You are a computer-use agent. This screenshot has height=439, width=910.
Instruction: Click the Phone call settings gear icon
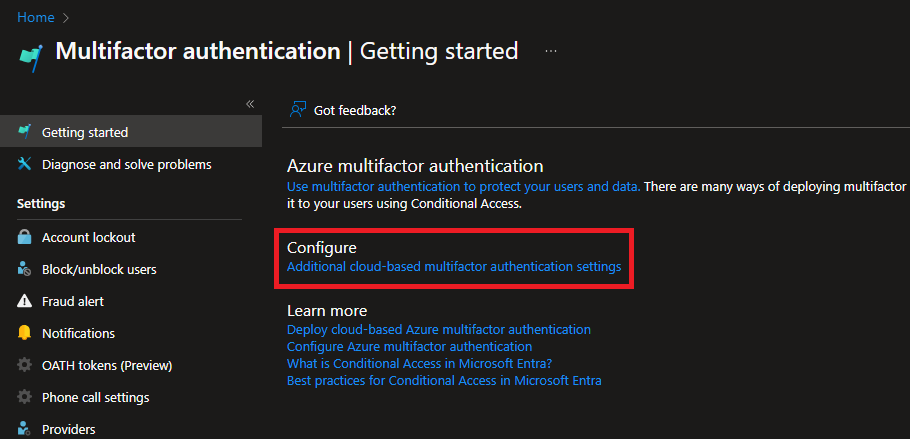pyautogui.click(x=24, y=397)
